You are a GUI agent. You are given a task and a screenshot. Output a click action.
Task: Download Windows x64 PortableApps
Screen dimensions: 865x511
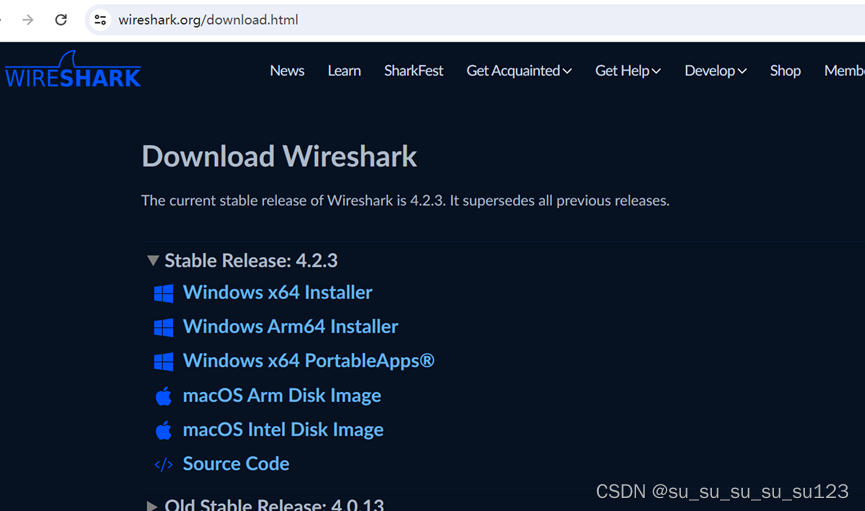click(x=308, y=361)
